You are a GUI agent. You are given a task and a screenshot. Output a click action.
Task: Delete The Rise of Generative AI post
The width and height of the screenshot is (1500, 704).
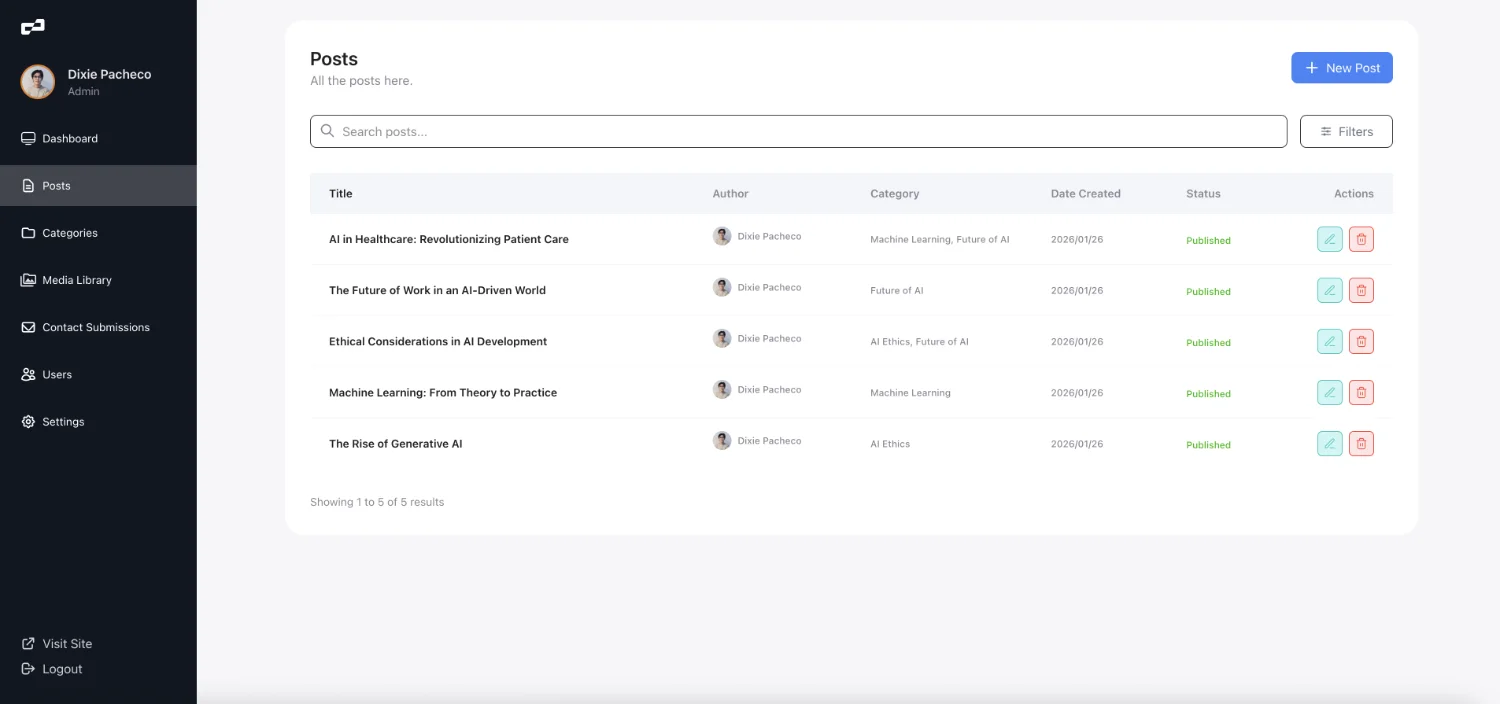tap(1361, 443)
